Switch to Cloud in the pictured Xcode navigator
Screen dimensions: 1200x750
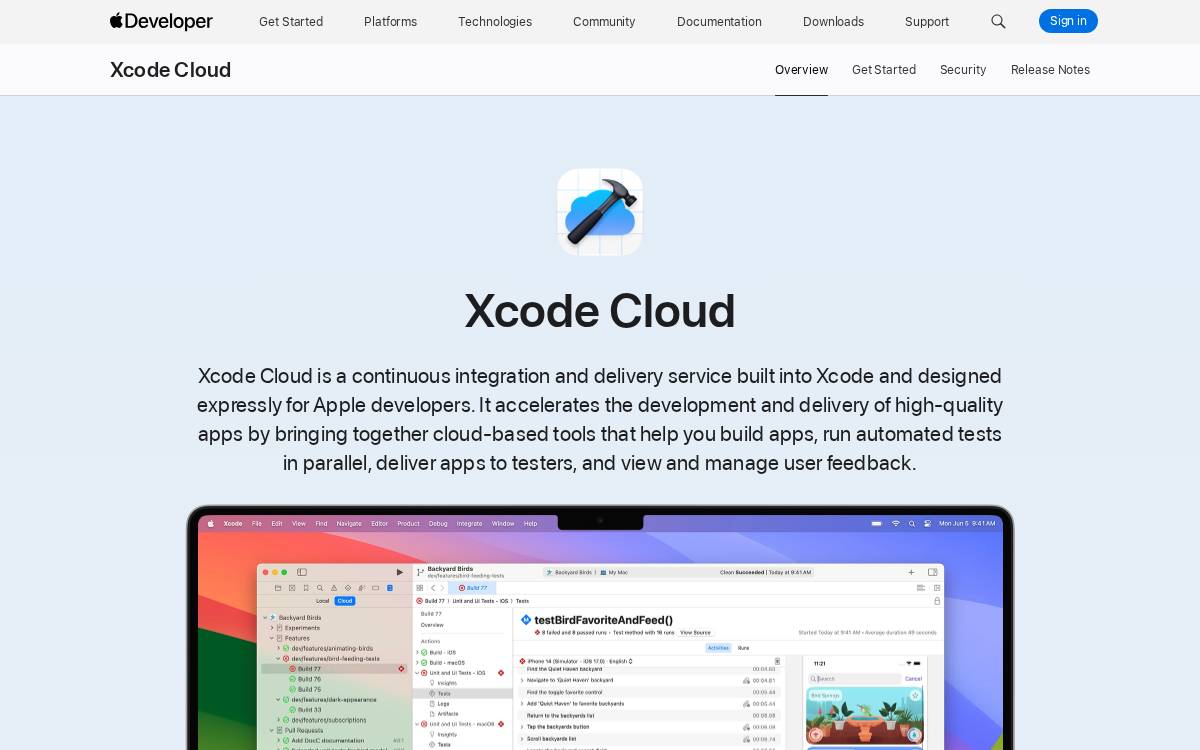(345, 601)
